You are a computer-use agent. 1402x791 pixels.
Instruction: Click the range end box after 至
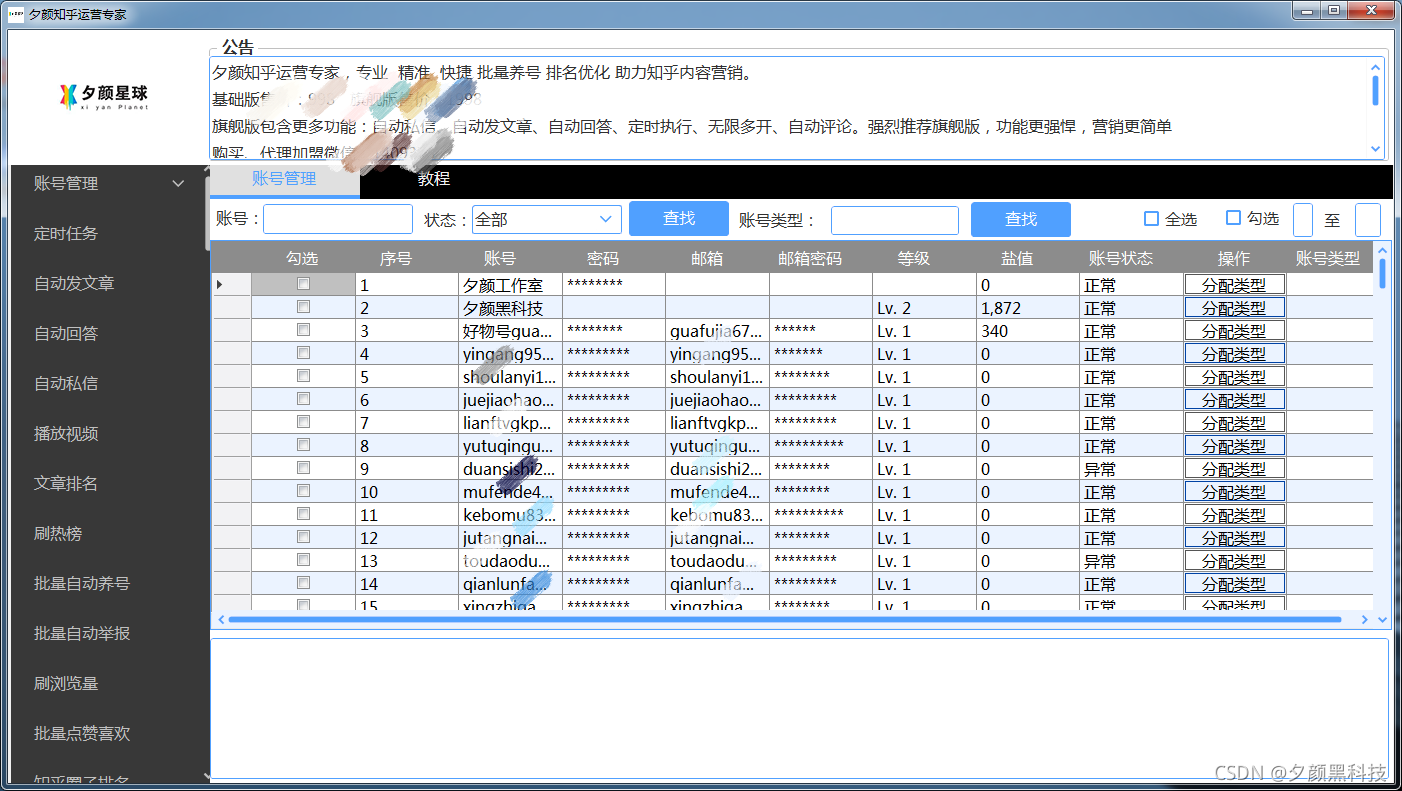[1368, 219]
